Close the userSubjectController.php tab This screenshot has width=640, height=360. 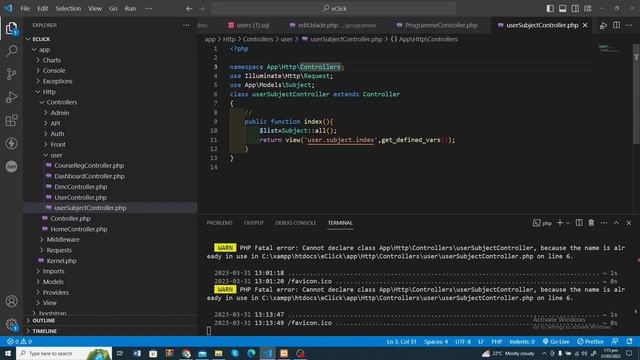(585, 25)
